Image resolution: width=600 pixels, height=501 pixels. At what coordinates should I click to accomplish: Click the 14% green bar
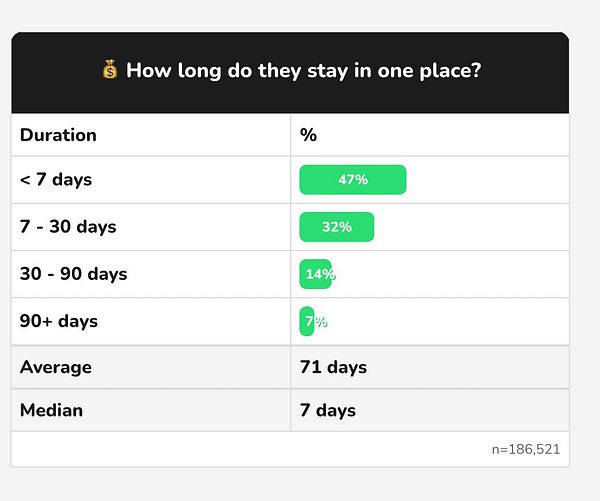tap(316, 274)
